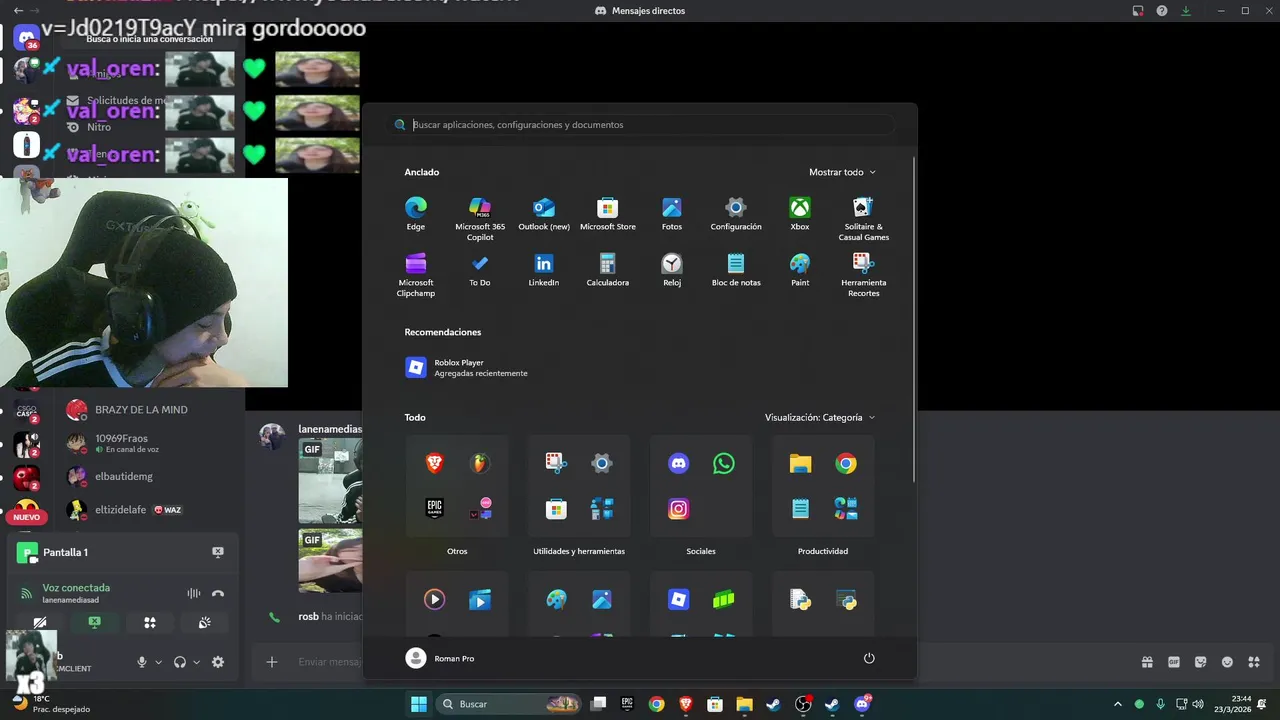Toggle camera in Discord voice panel
This screenshot has height=720, width=1280.
click(40, 622)
